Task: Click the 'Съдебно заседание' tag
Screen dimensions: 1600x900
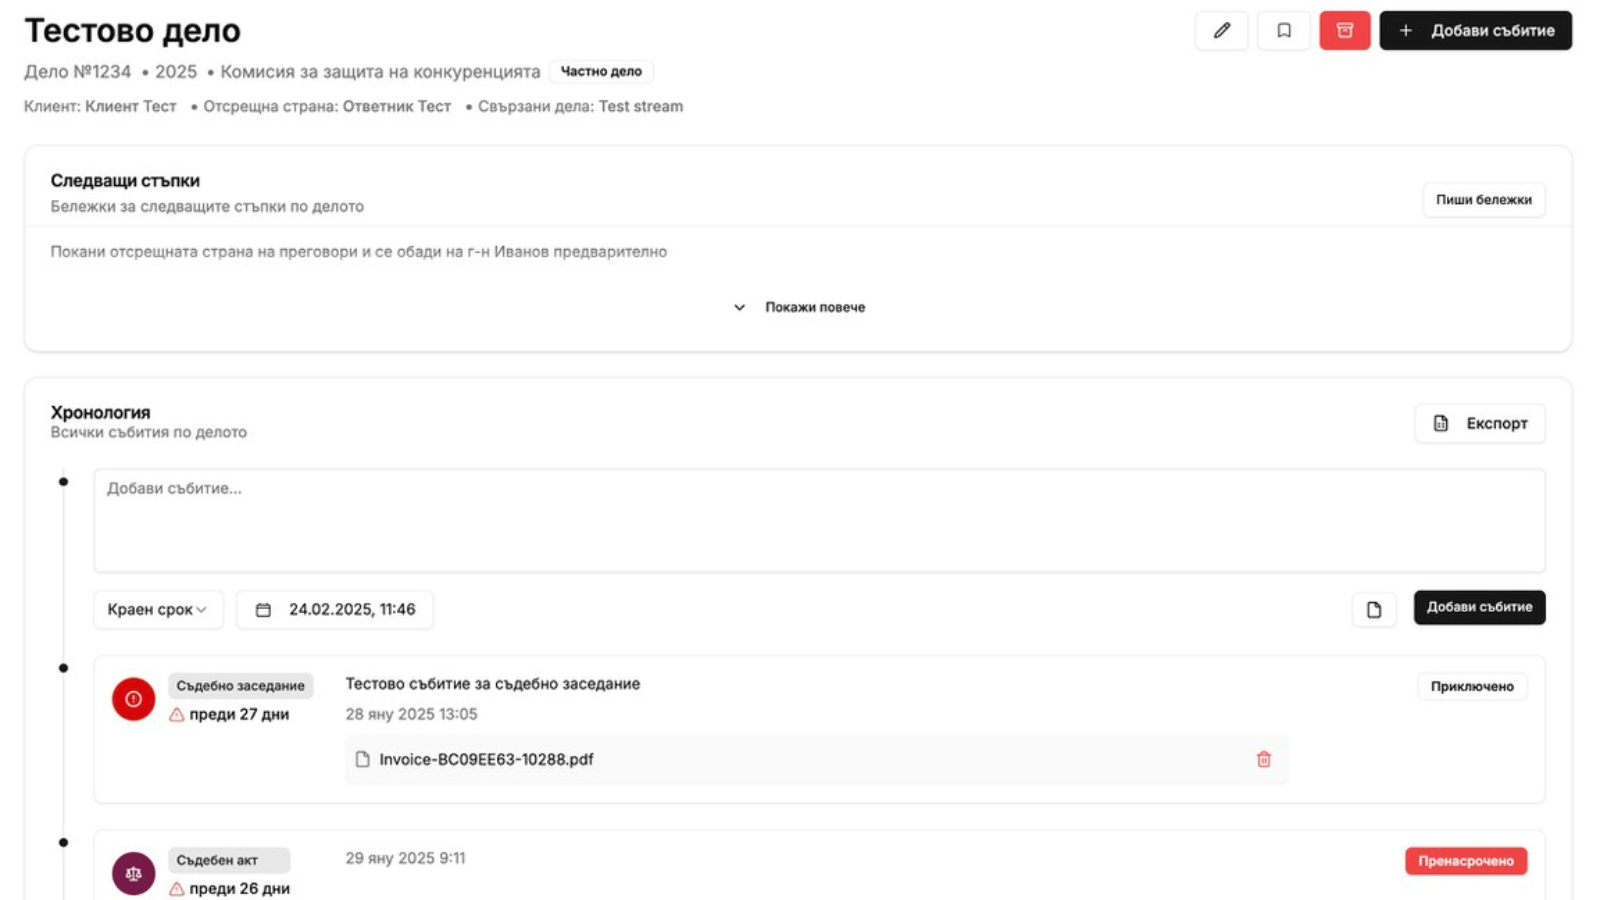Action: pos(240,686)
